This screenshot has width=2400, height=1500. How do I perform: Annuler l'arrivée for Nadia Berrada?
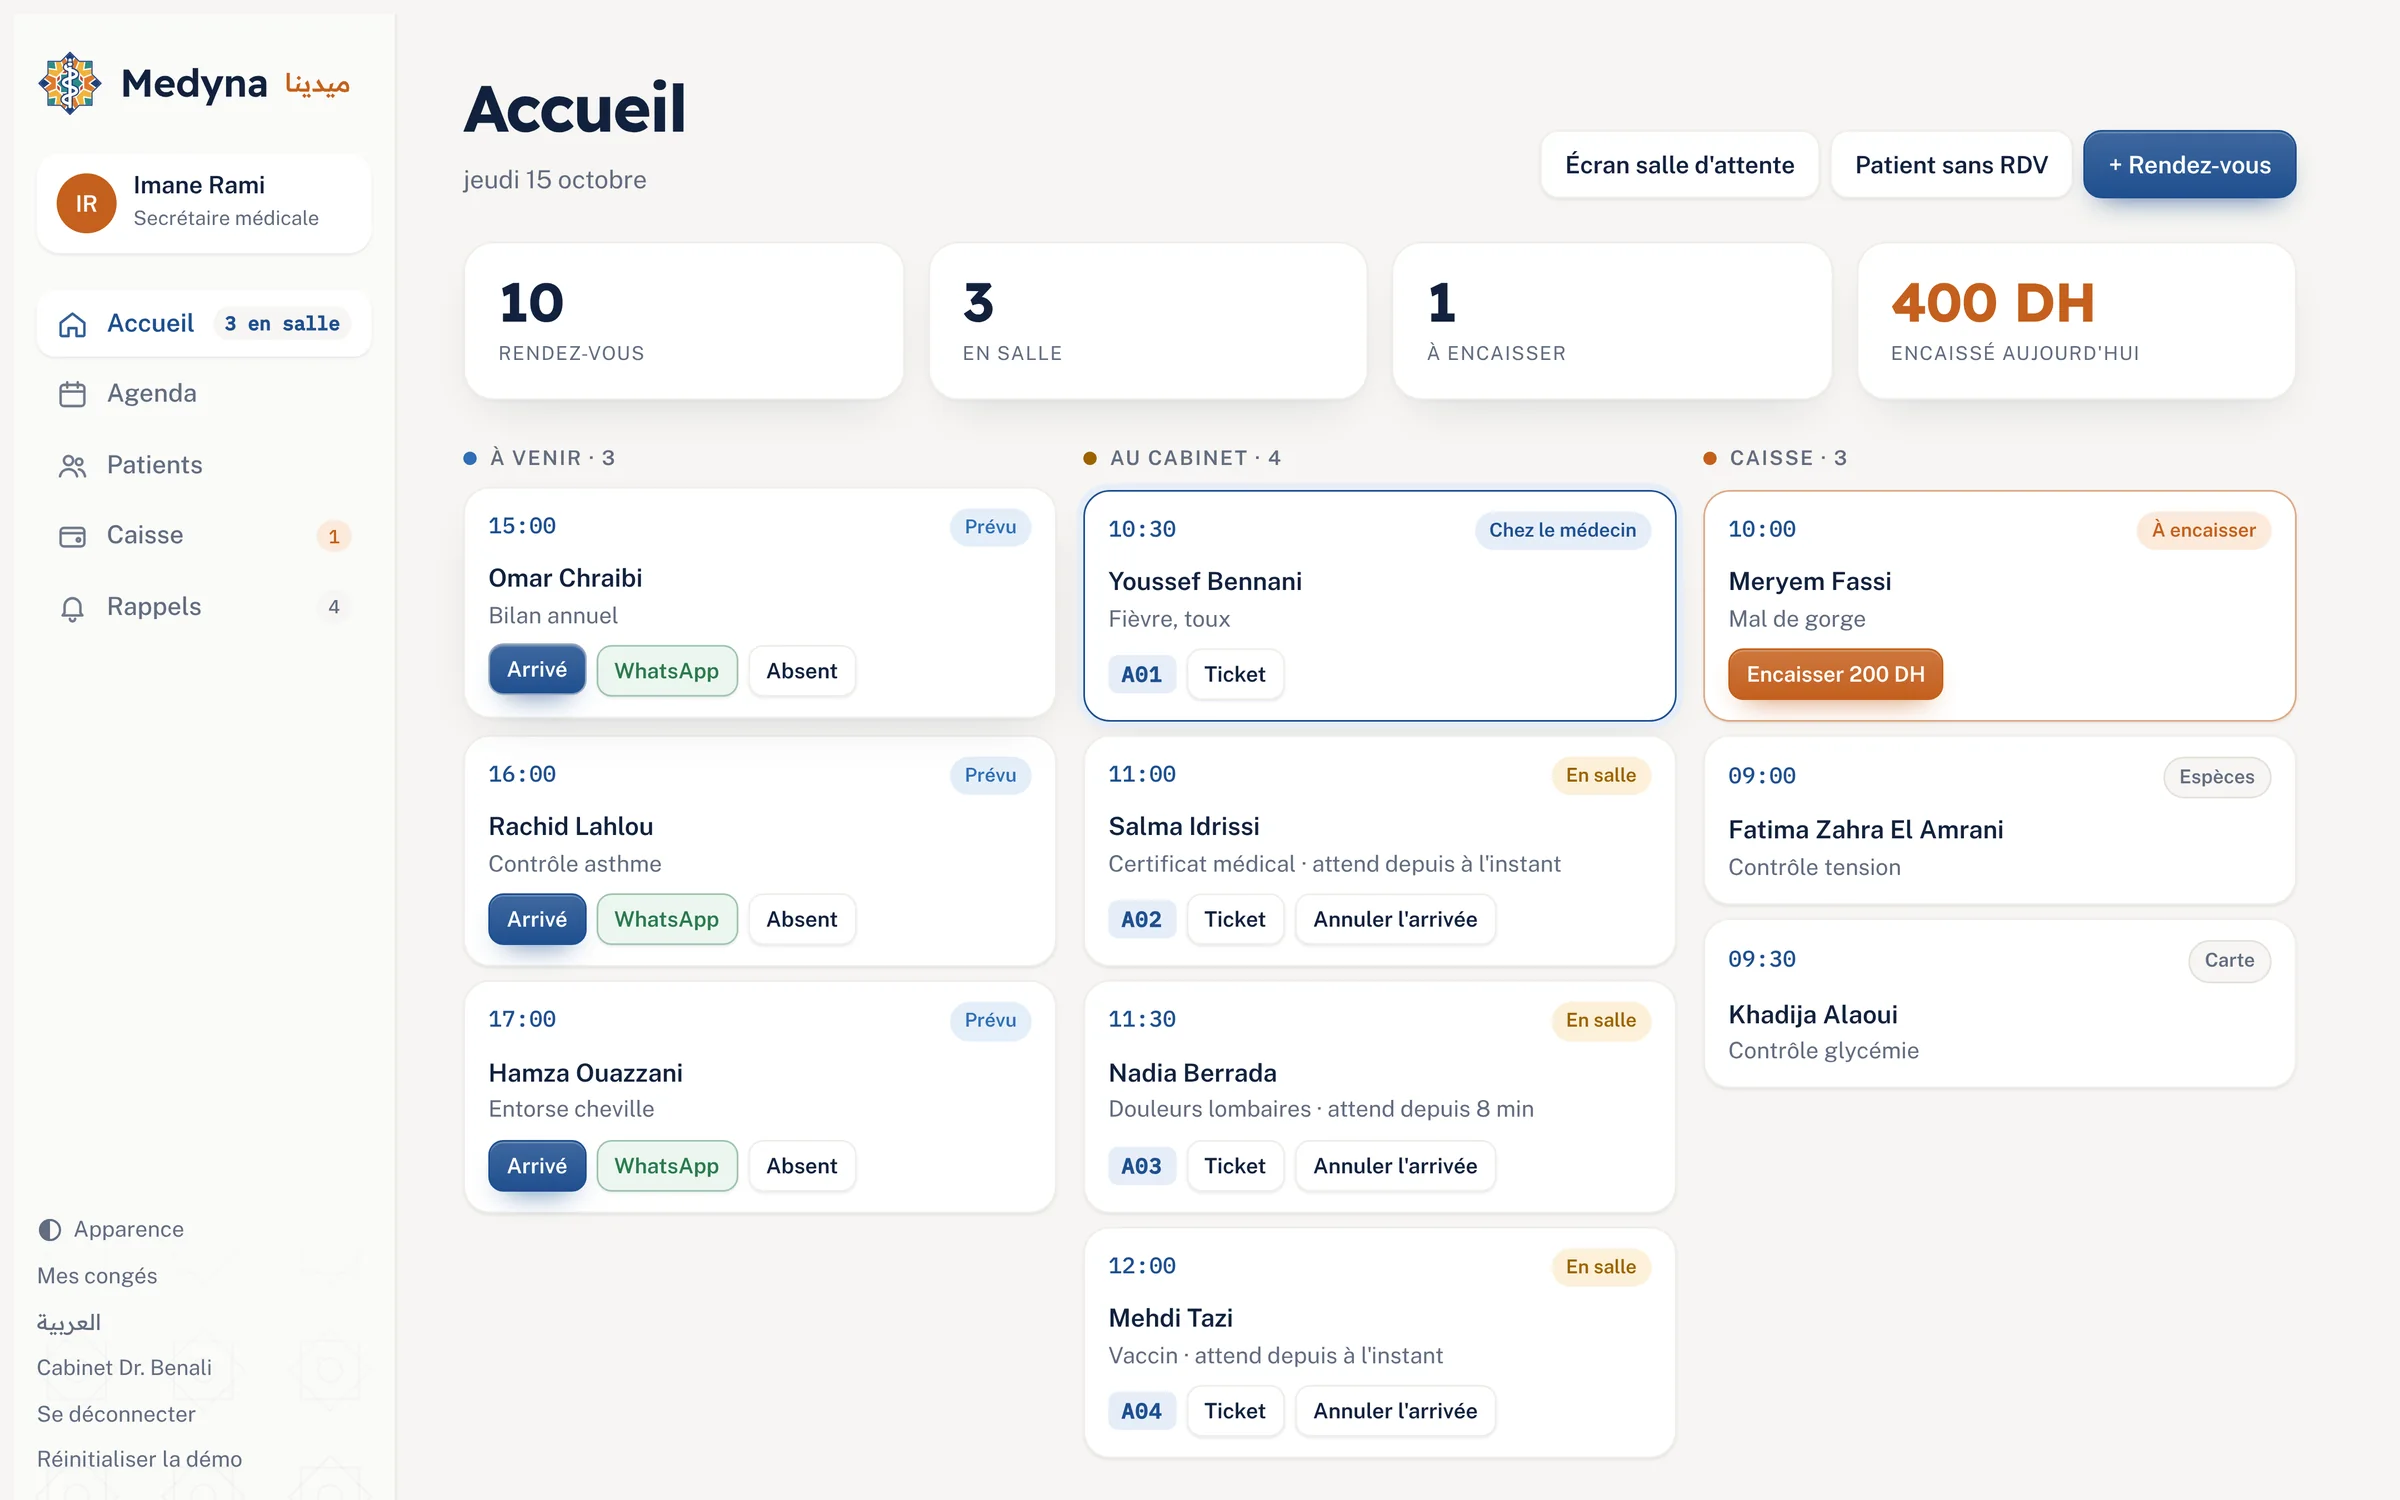tap(1395, 1166)
